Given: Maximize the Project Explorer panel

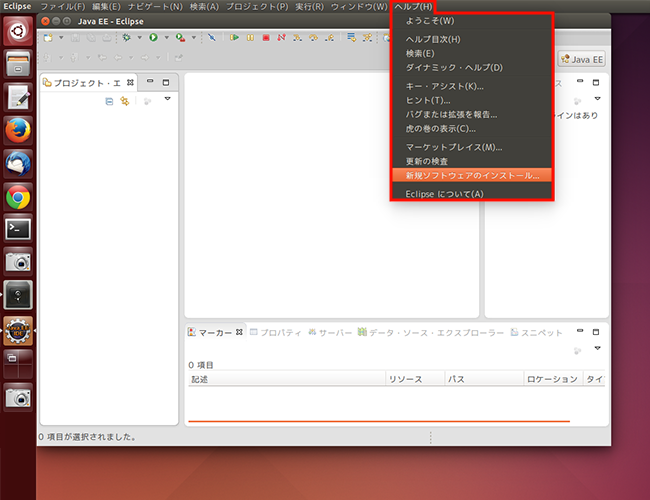Looking at the screenshot, I should (166, 83).
